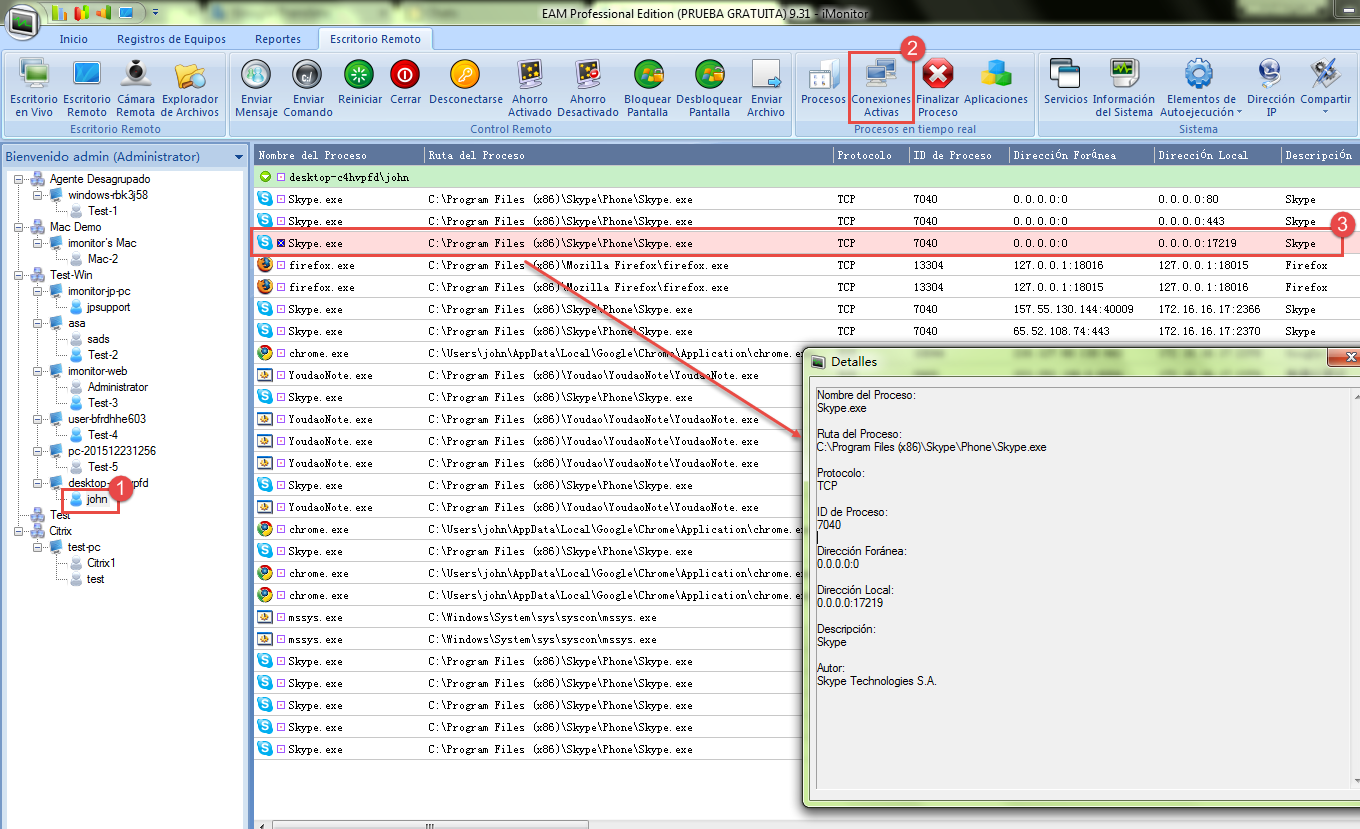1360x829 pixels.
Task: Collapse the Agente Desagrupado tree group
Action: click(20, 179)
